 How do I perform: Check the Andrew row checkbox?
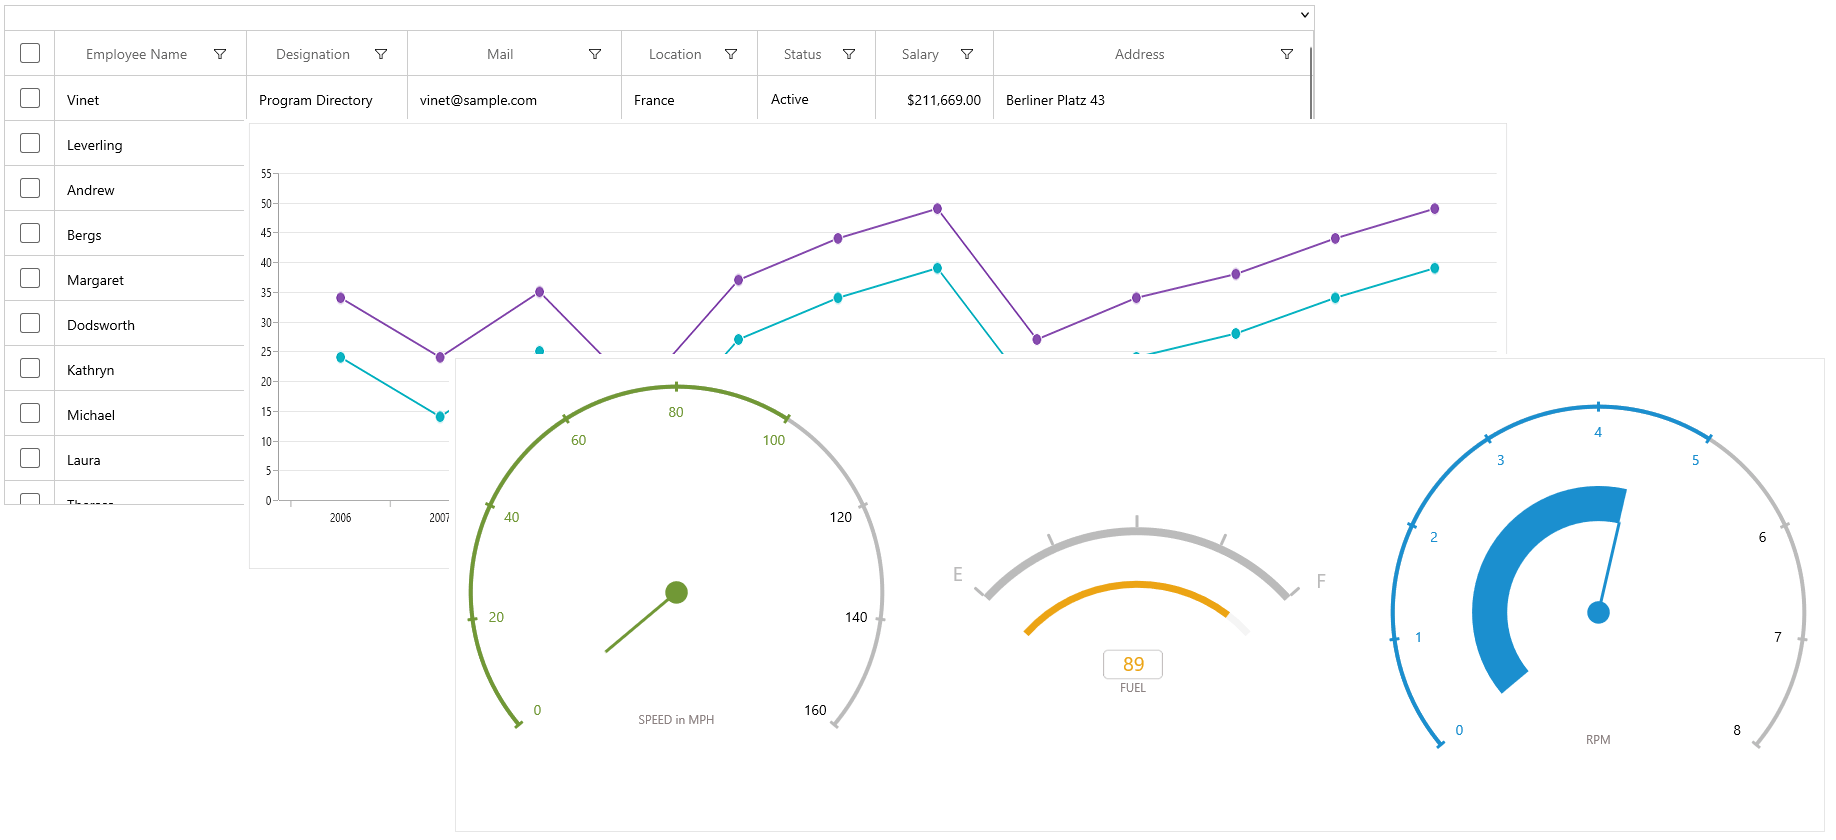(30, 188)
